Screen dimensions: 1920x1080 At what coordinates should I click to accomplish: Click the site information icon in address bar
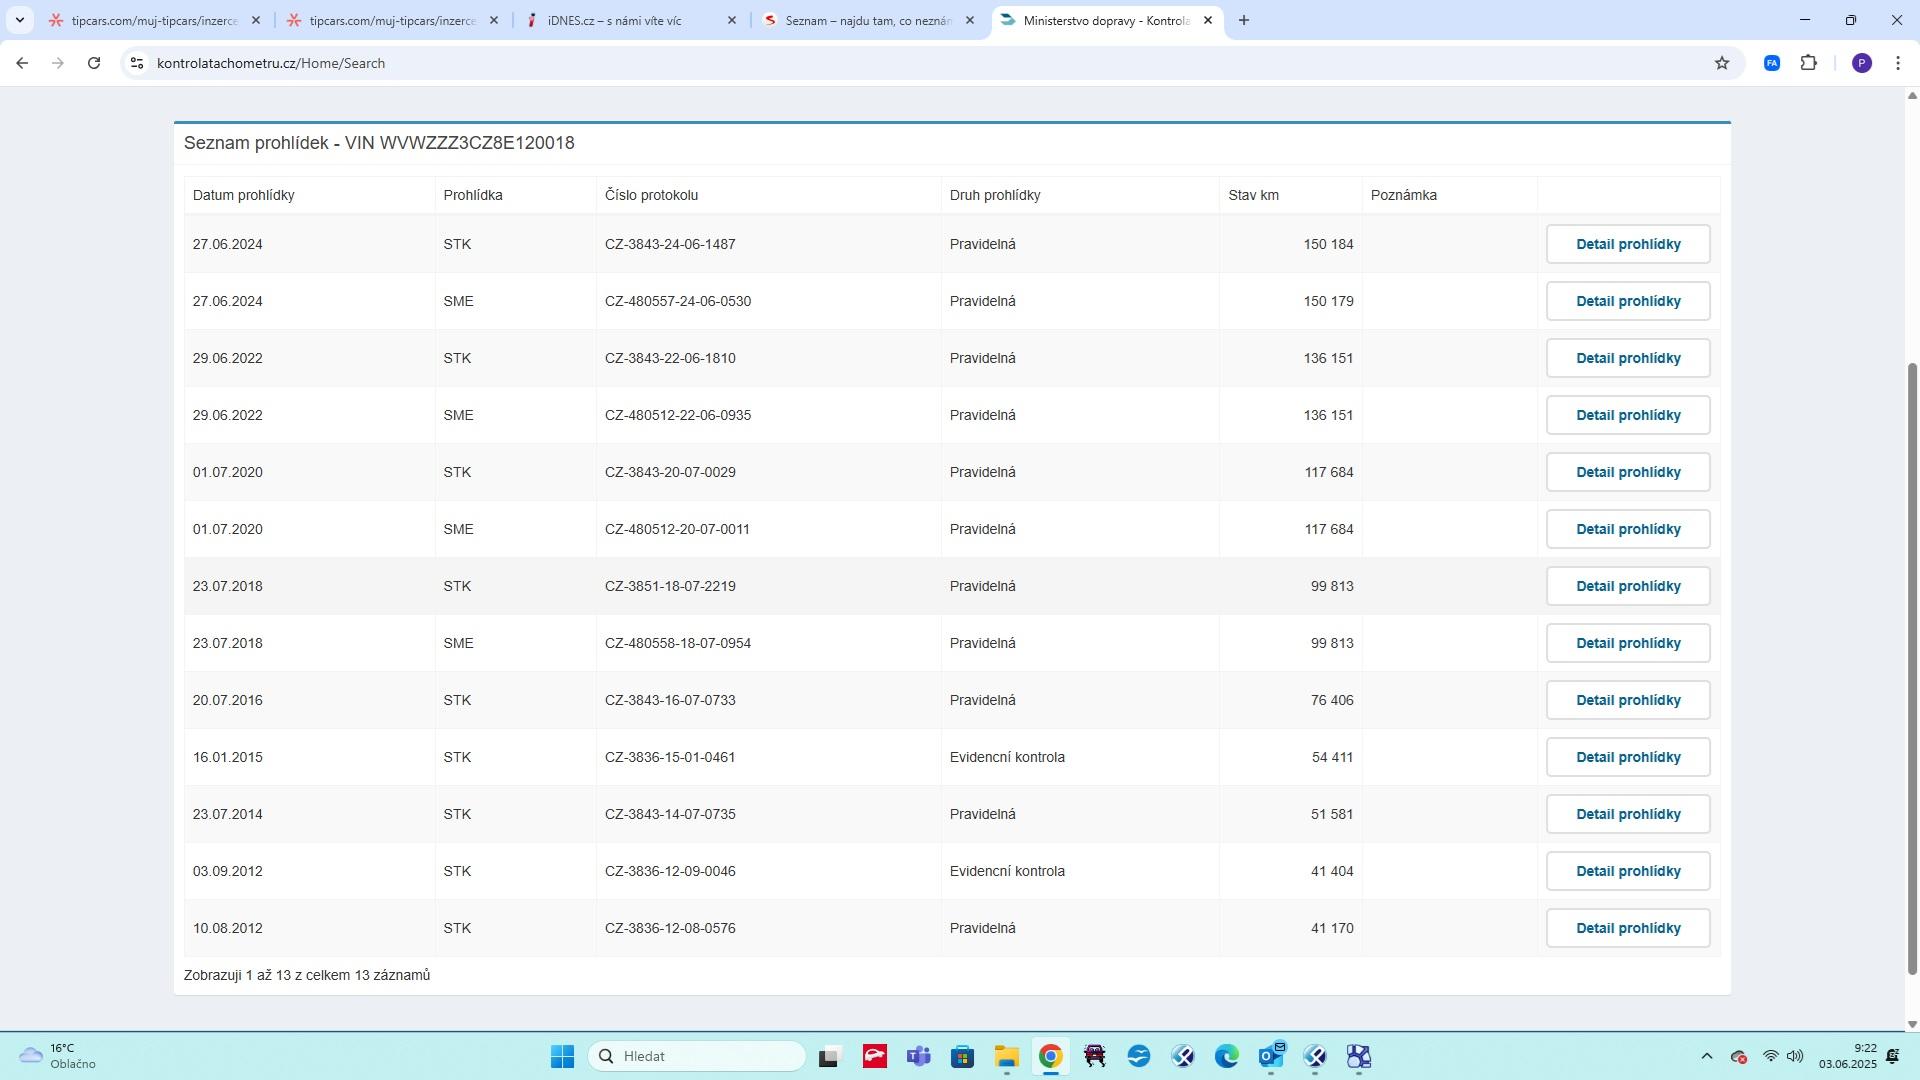point(137,63)
